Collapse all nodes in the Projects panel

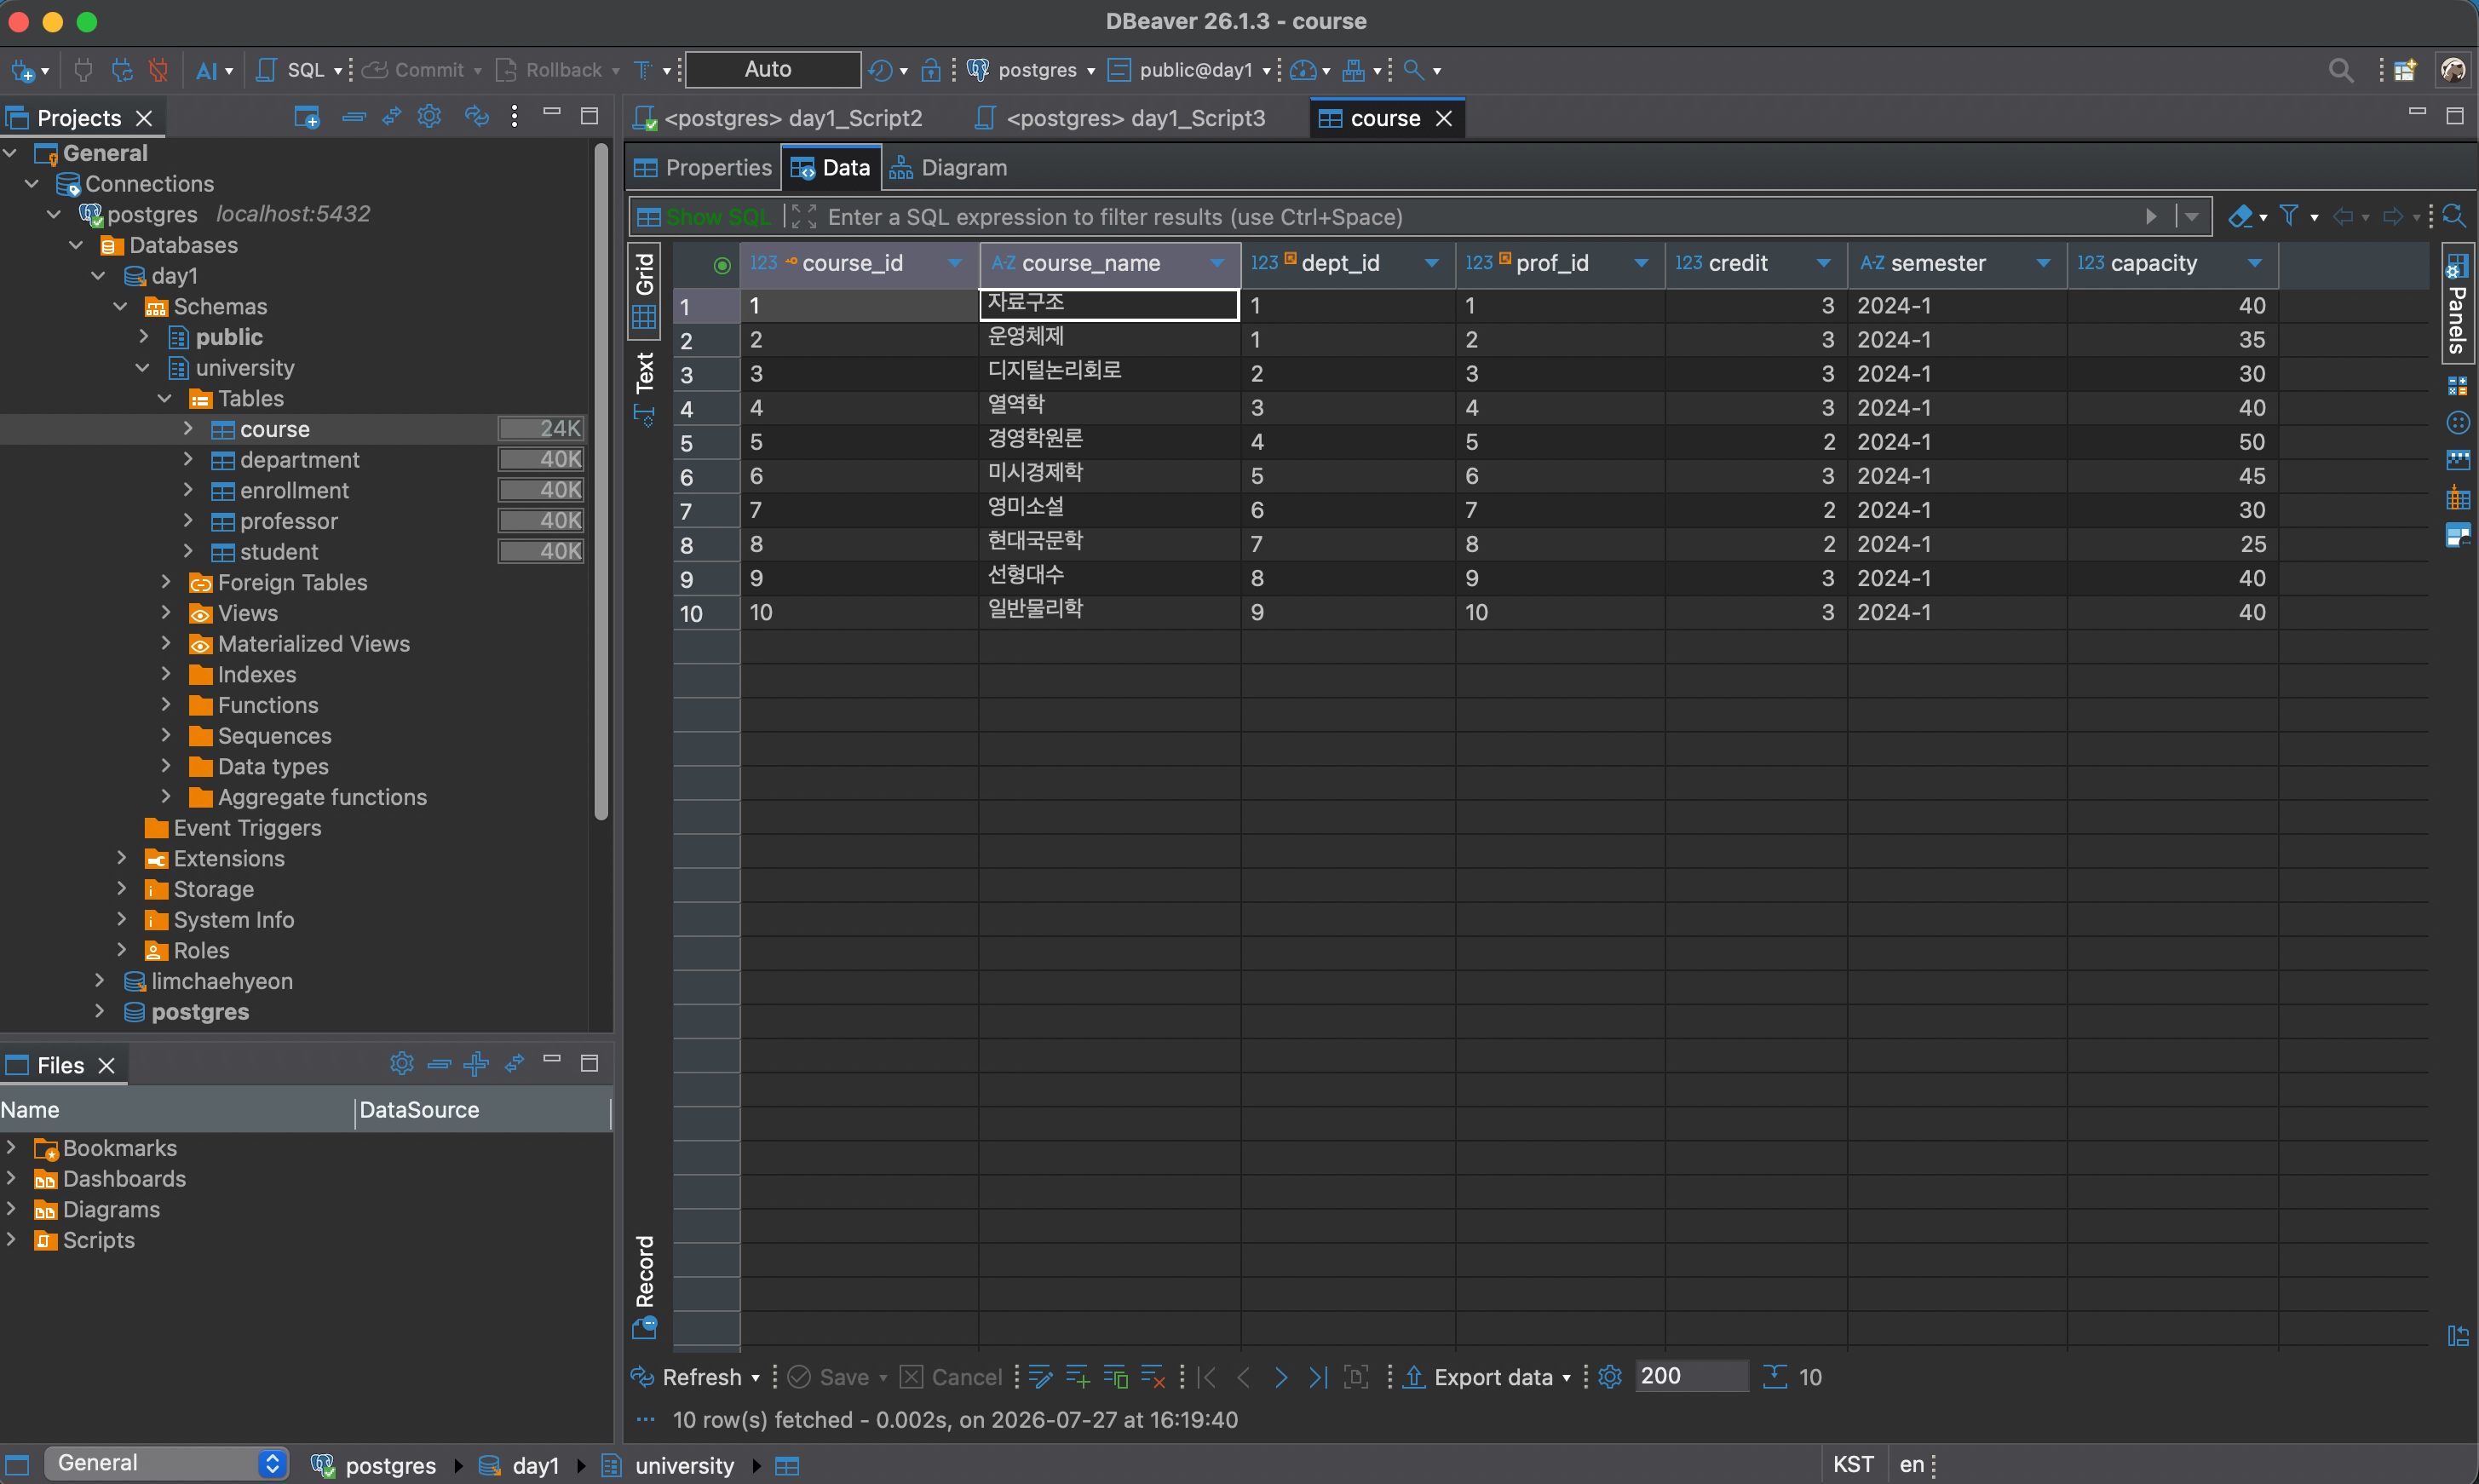353,117
